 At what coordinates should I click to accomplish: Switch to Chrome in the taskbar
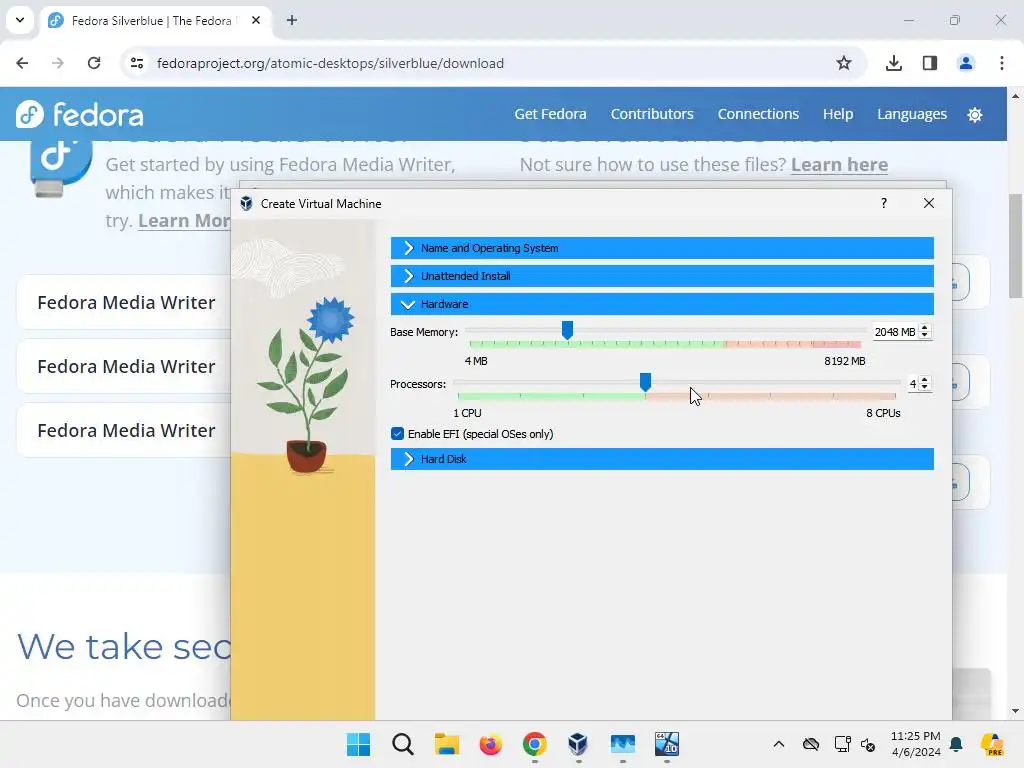coord(534,744)
